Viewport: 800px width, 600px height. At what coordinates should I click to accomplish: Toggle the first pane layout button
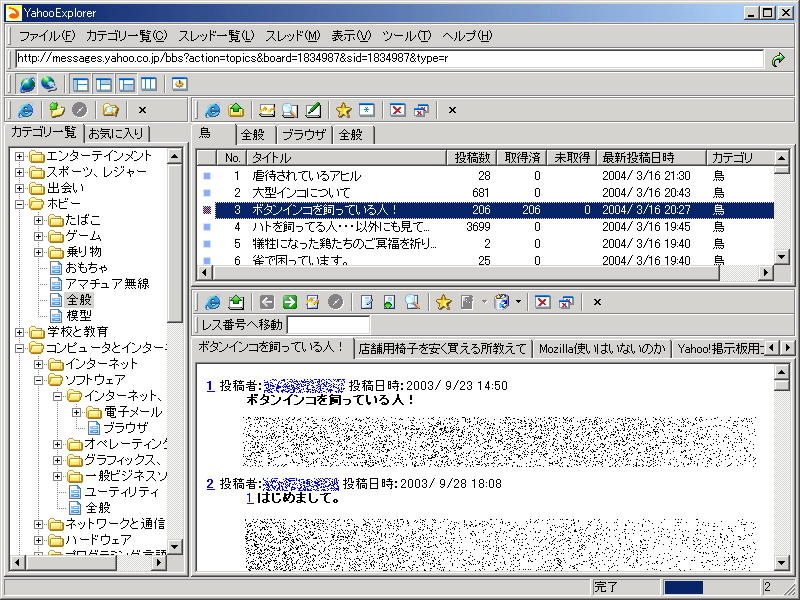81,84
